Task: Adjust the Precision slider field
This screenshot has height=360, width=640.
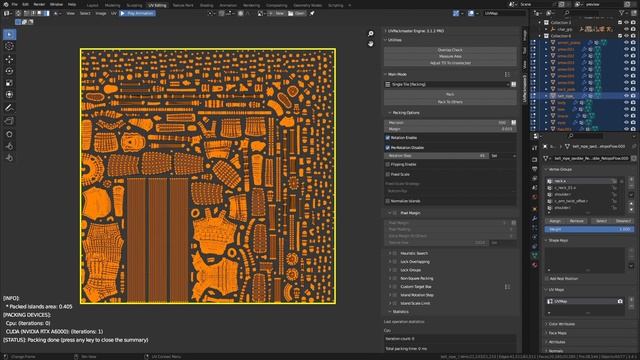Action: [447, 122]
